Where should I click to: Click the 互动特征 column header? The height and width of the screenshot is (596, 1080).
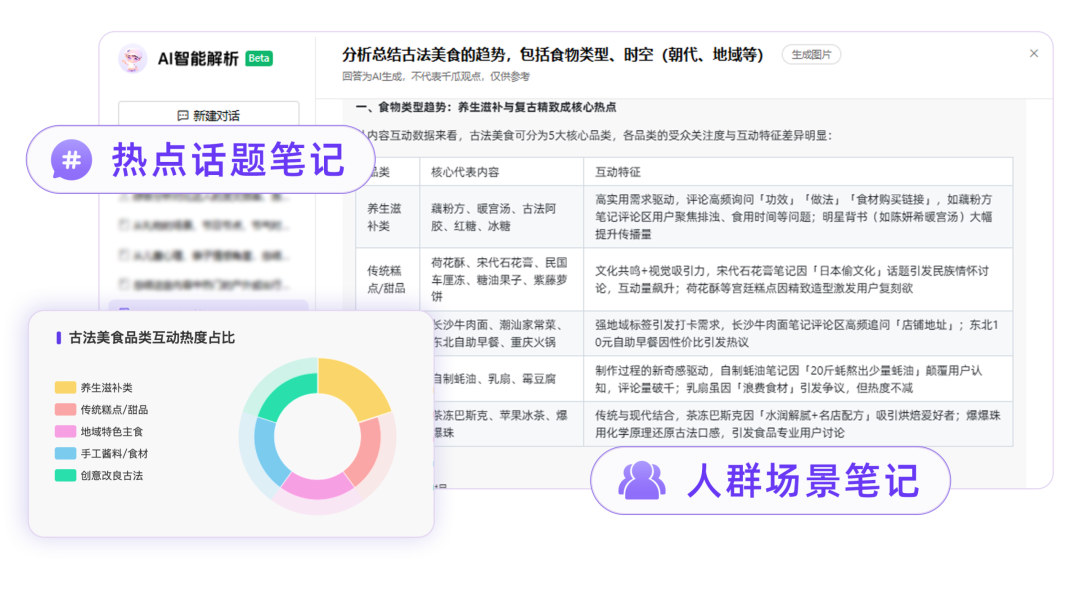coord(618,172)
